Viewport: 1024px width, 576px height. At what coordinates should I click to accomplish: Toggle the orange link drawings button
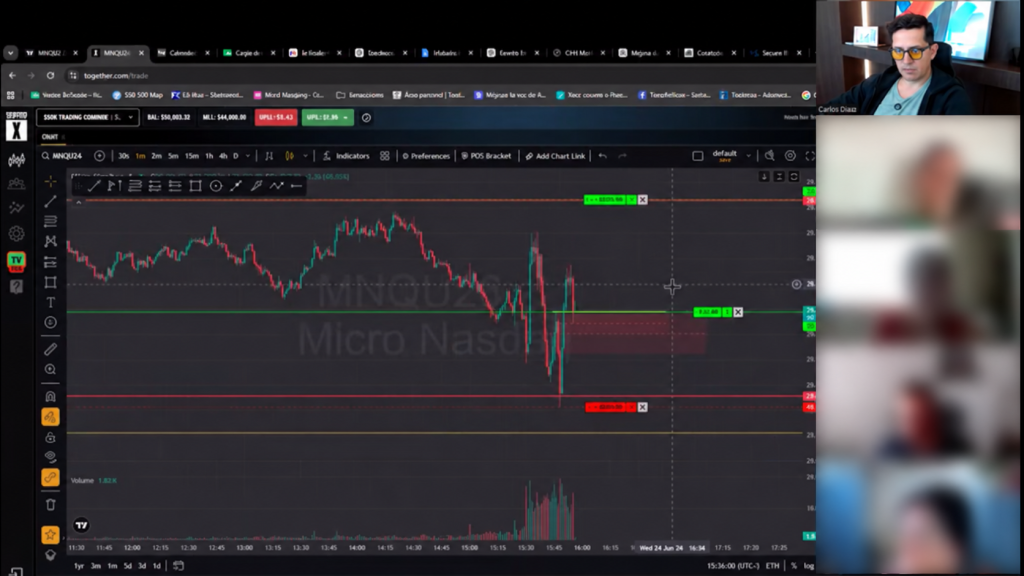[x=50, y=477]
